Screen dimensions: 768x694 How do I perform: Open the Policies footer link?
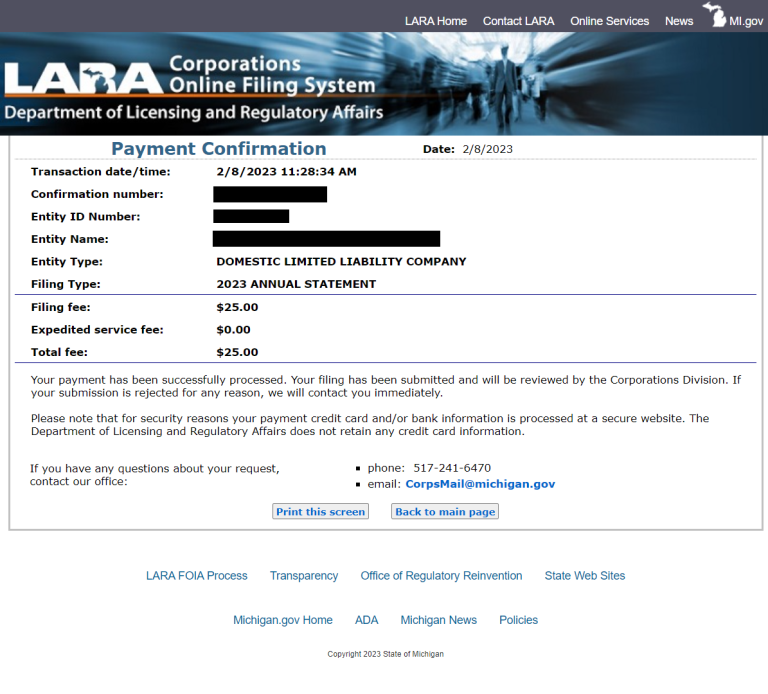coord(518,620)
